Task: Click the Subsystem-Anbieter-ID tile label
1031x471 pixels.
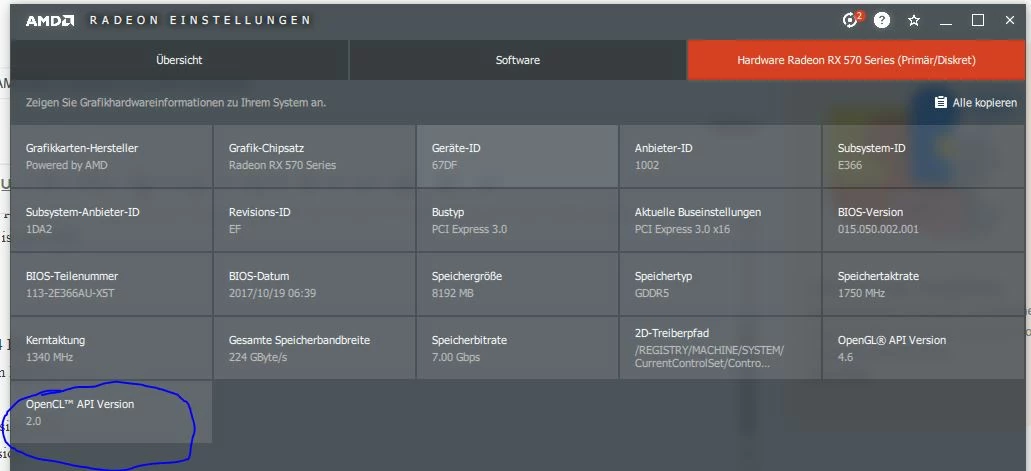Action: (x=83, y=212)
